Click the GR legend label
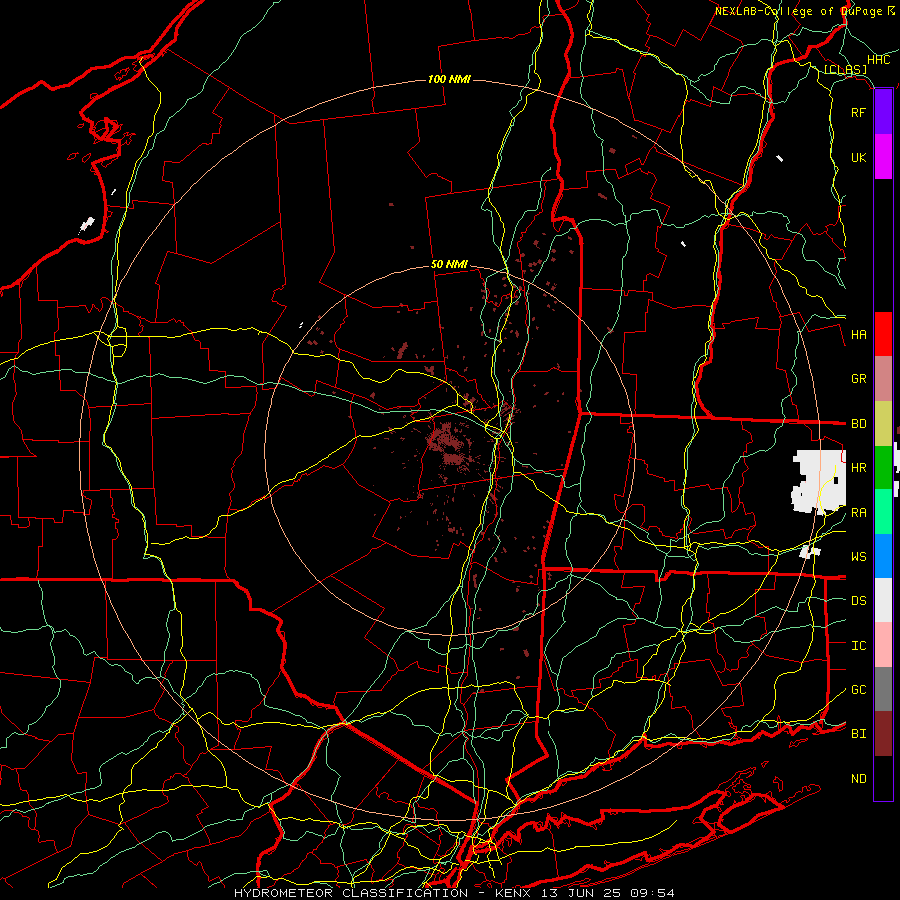 859,379
